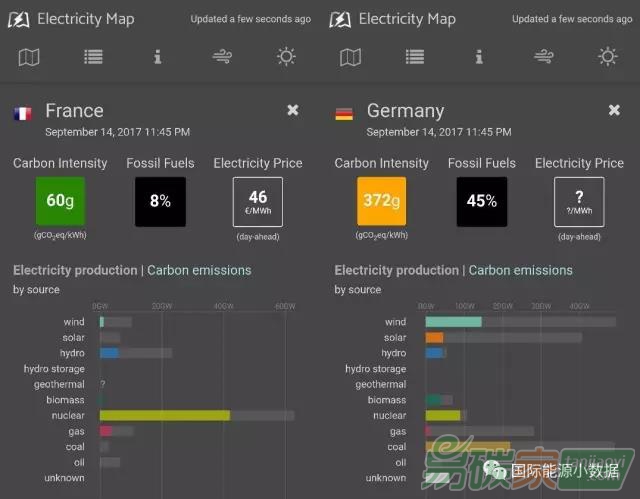Toggle solar layer icon in Germany panel

click(x=608, y=57)
